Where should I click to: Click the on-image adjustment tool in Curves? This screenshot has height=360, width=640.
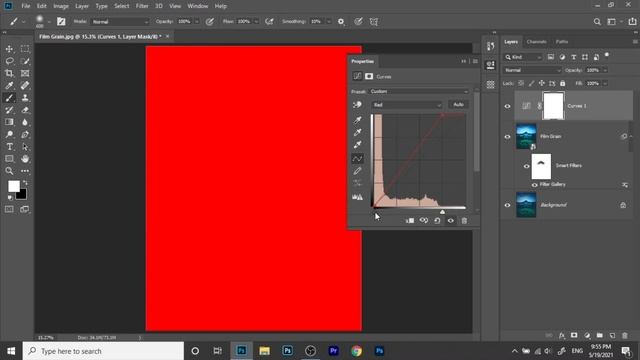(357, 105)
